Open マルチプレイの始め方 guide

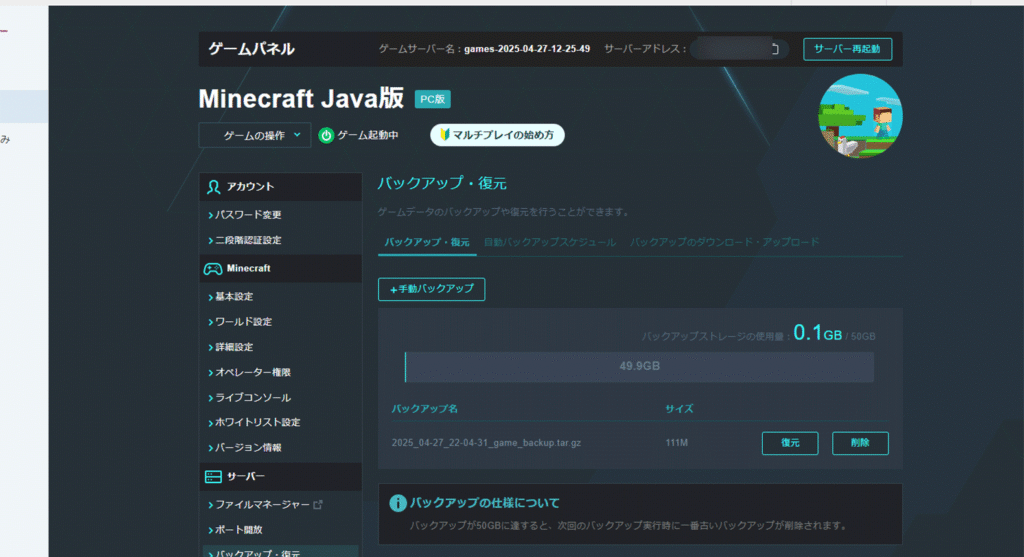coord(497,135)
